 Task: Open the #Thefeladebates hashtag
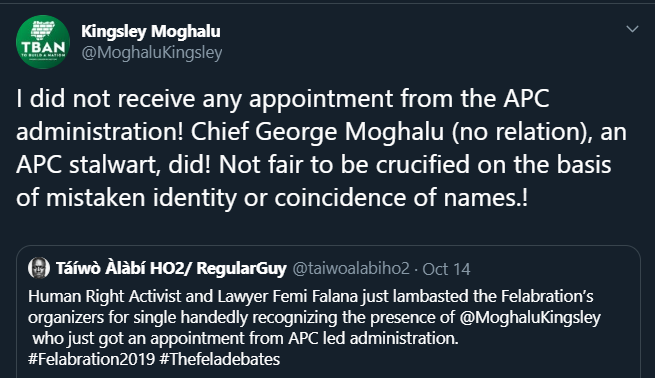[220, 359]
